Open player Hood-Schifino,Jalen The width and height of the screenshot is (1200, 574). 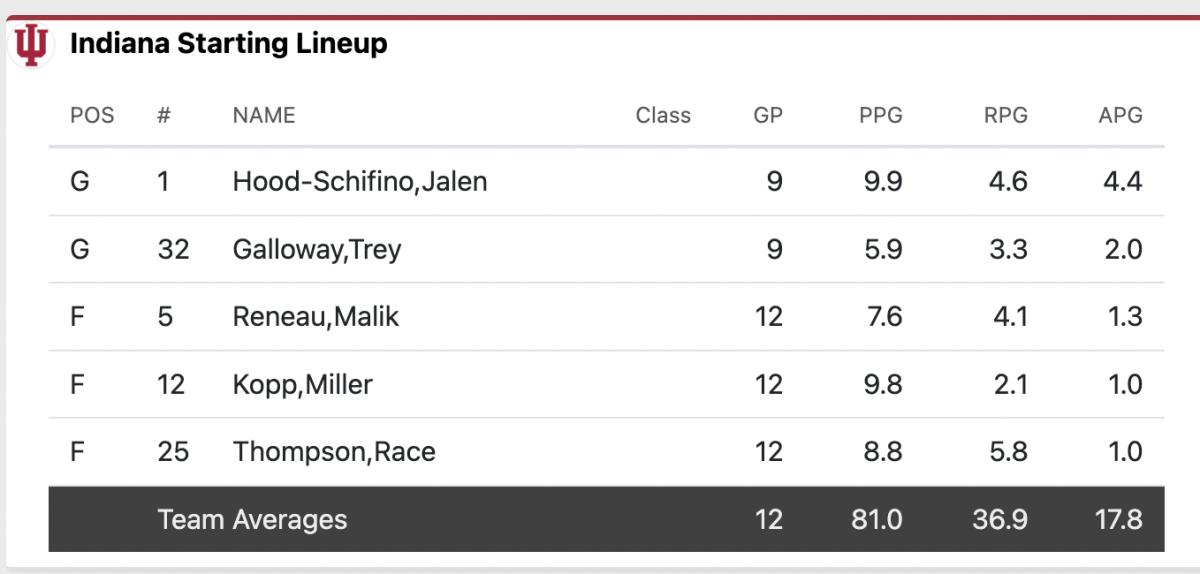click(x=360, y=182)
